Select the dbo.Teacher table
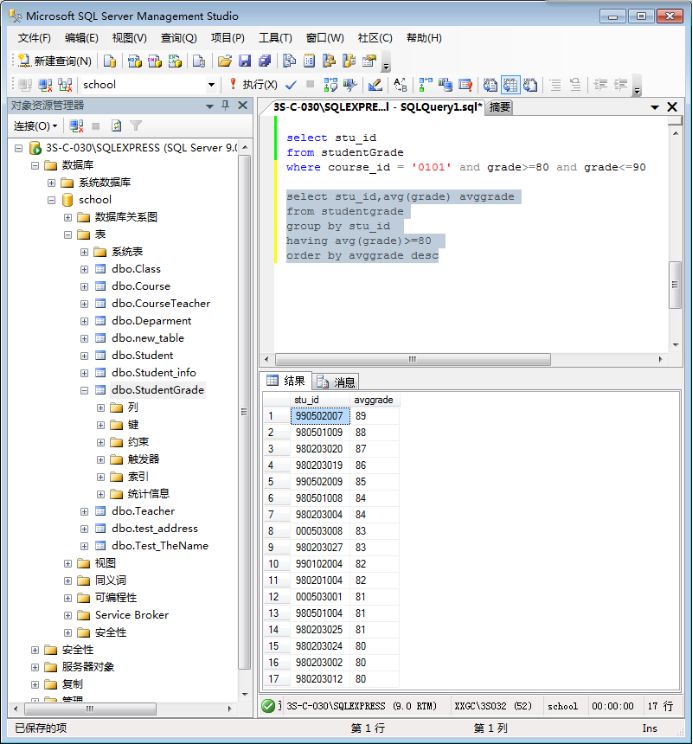693x744 pixels. click(x=143, y=511)
